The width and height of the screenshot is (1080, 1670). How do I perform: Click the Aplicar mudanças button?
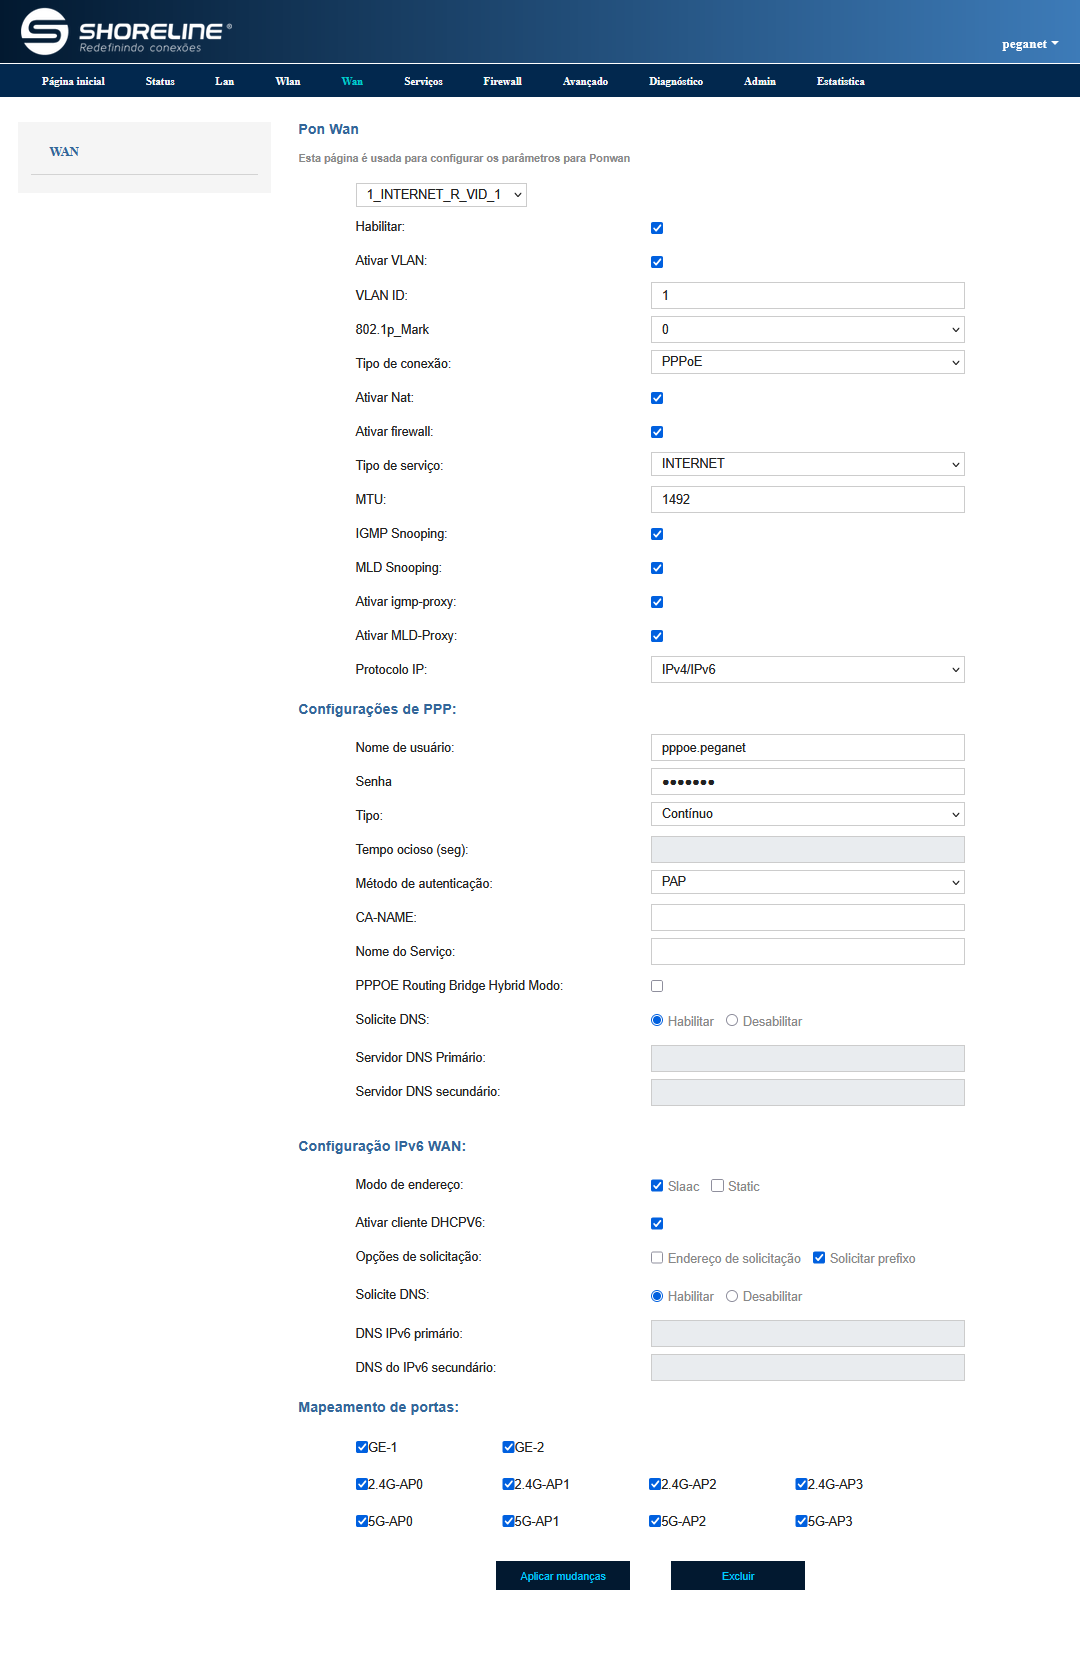point(562,1576)
